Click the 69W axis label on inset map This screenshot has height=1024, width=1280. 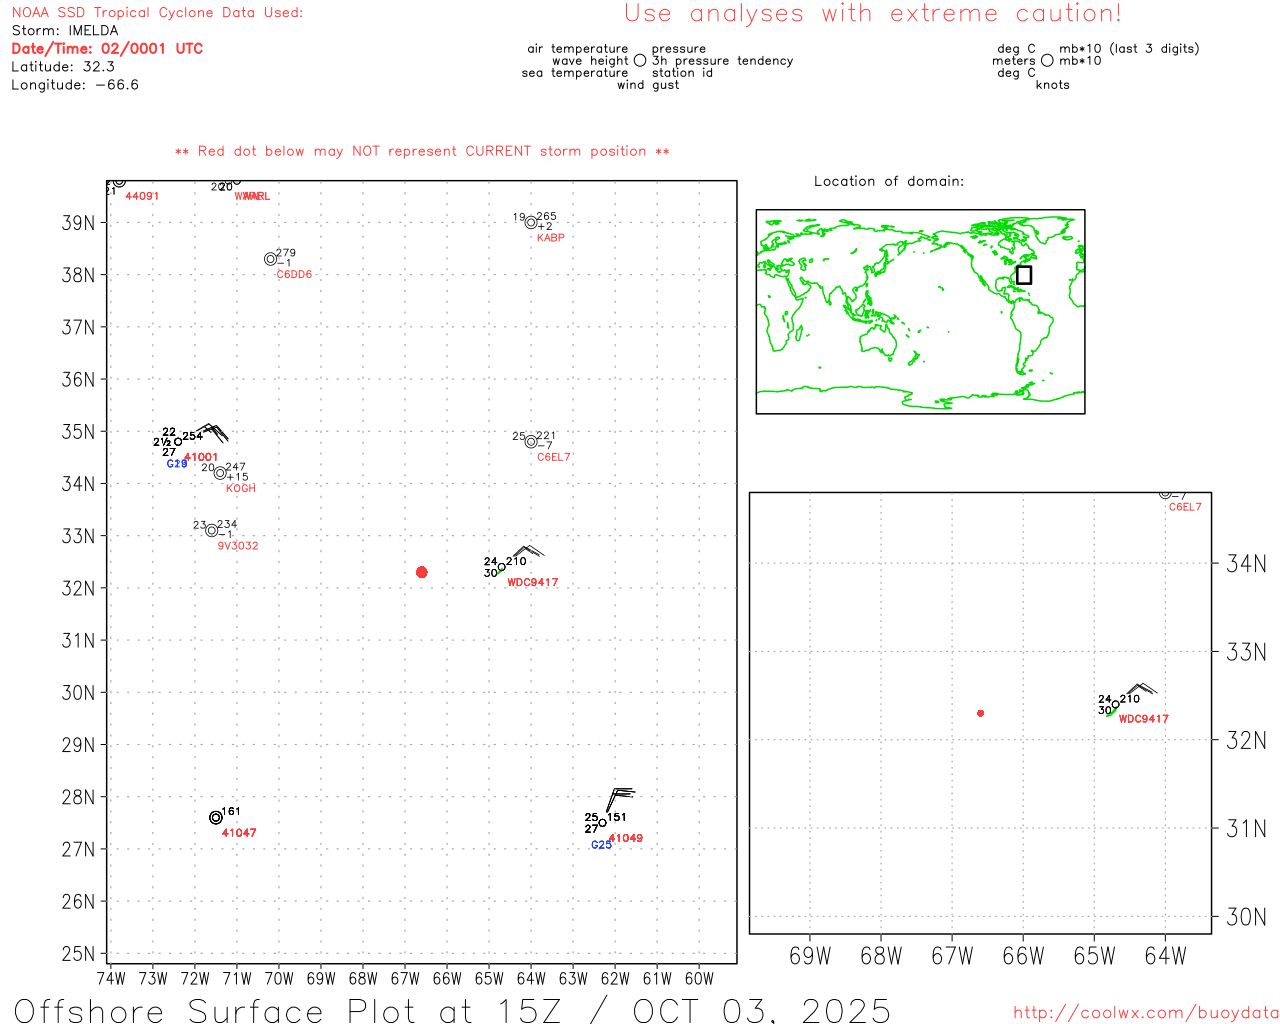810,957
